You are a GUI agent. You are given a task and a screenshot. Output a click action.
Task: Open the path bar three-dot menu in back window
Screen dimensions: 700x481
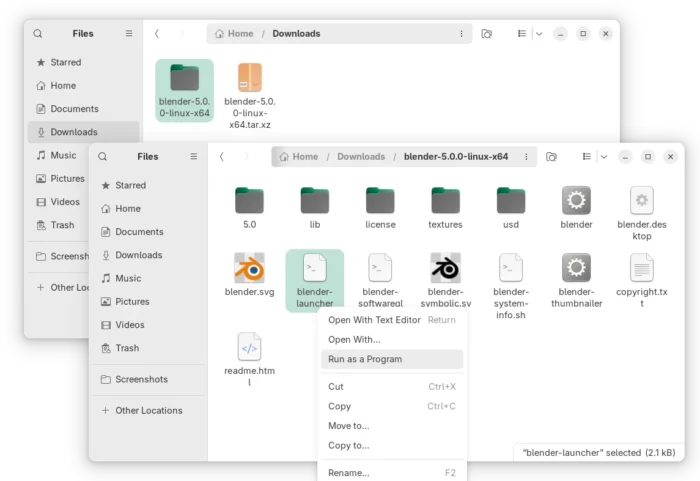click(461, 33)
